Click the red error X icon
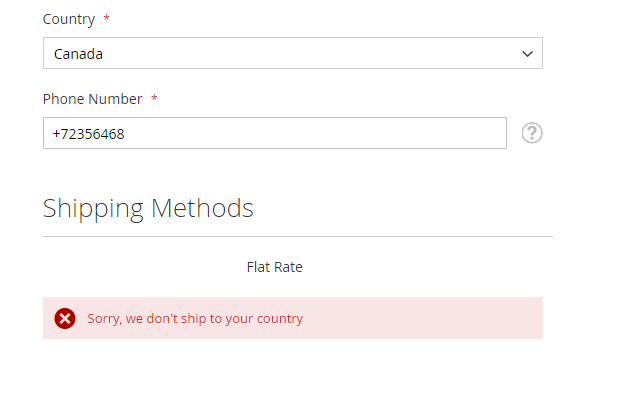 (x=65, y=319)
